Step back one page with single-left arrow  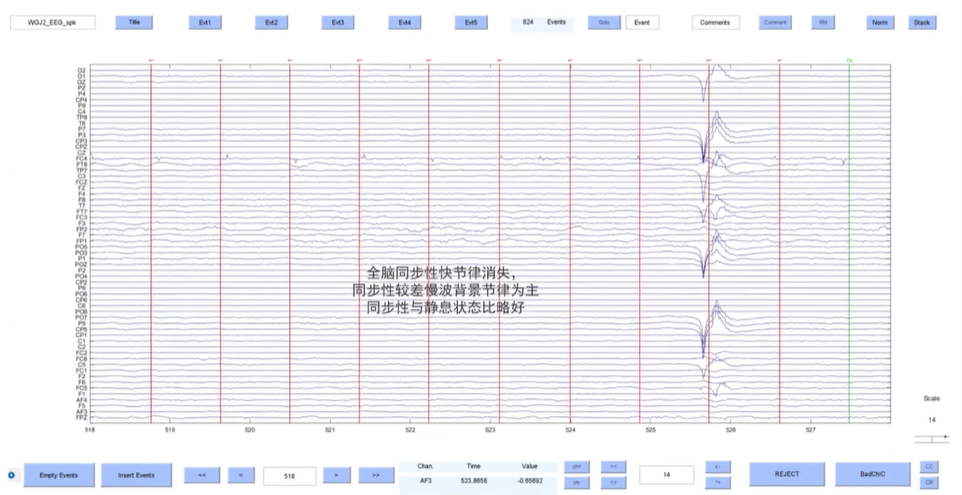click(241, 475)
